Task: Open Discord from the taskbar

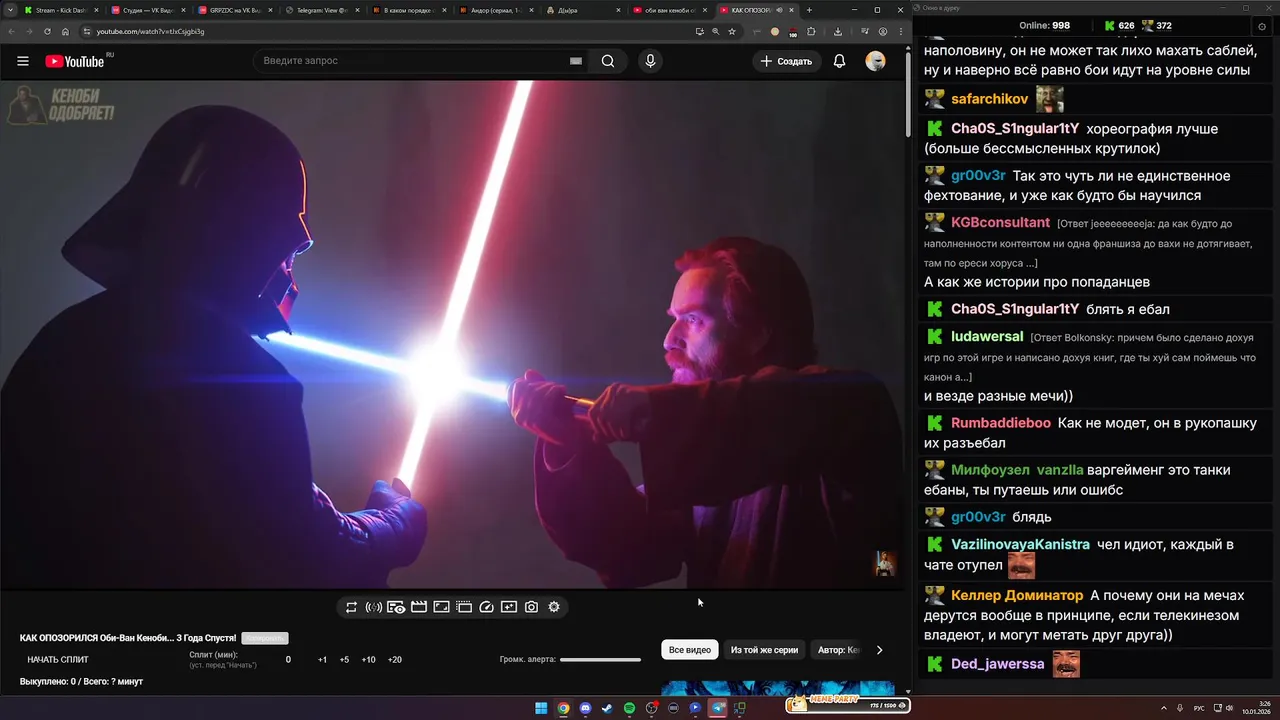Action: pyautogui.click(x=585, y=708)
